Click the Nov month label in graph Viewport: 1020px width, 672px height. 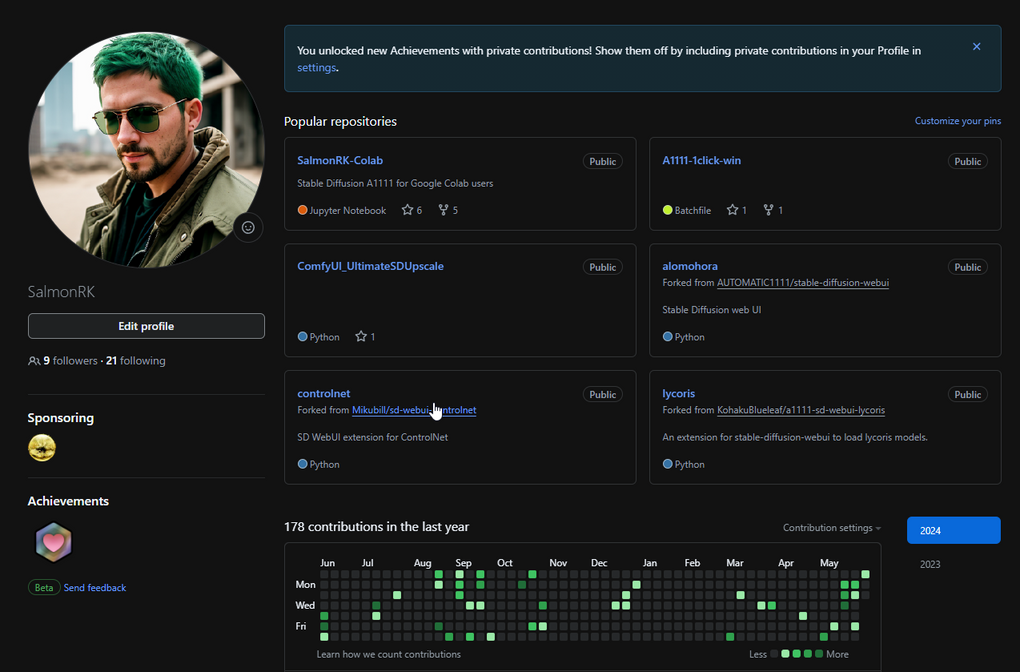[558, 563]
